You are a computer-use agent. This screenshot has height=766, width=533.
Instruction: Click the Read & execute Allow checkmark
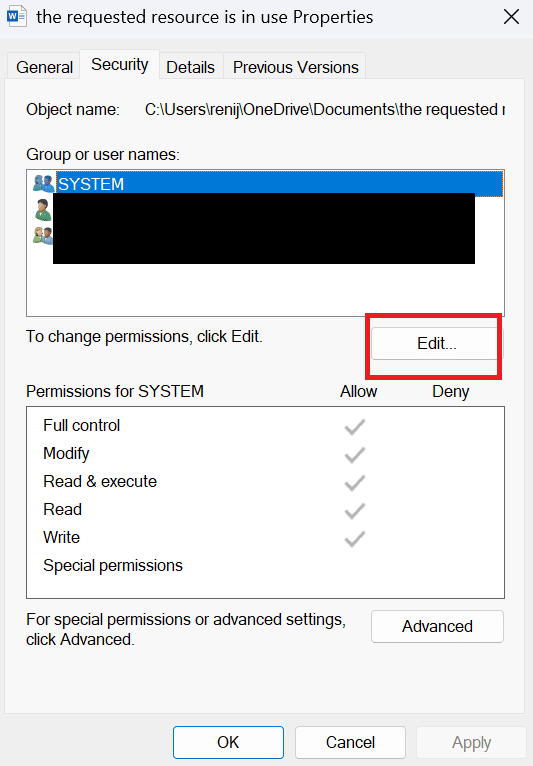[355, 482]
